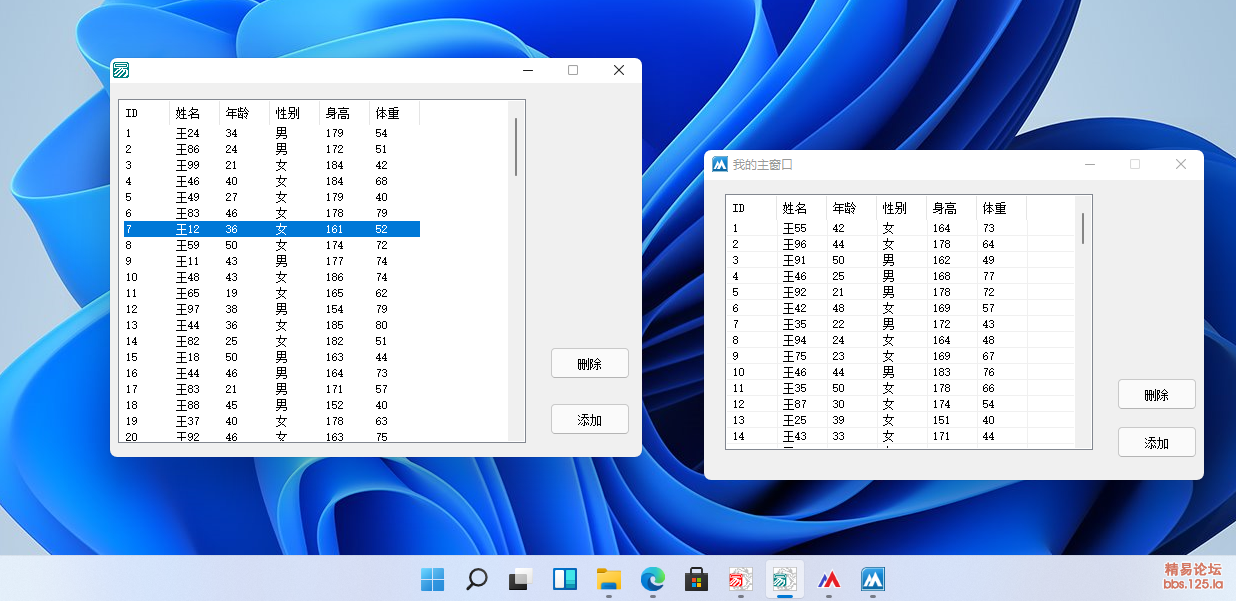Select row 王94 in 我的主窗口

point(877,340)
